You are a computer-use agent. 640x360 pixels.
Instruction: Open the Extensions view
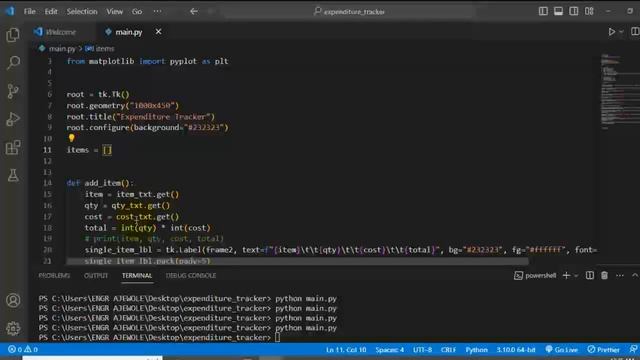pos(13,147)
